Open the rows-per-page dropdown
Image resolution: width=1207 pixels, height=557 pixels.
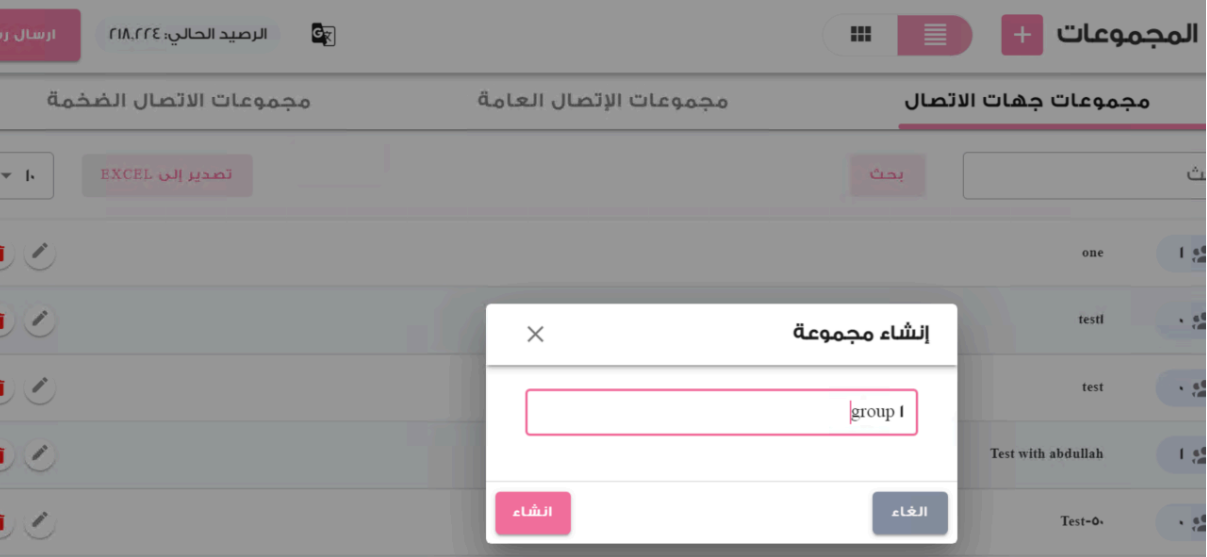click(x=20, y=175)
